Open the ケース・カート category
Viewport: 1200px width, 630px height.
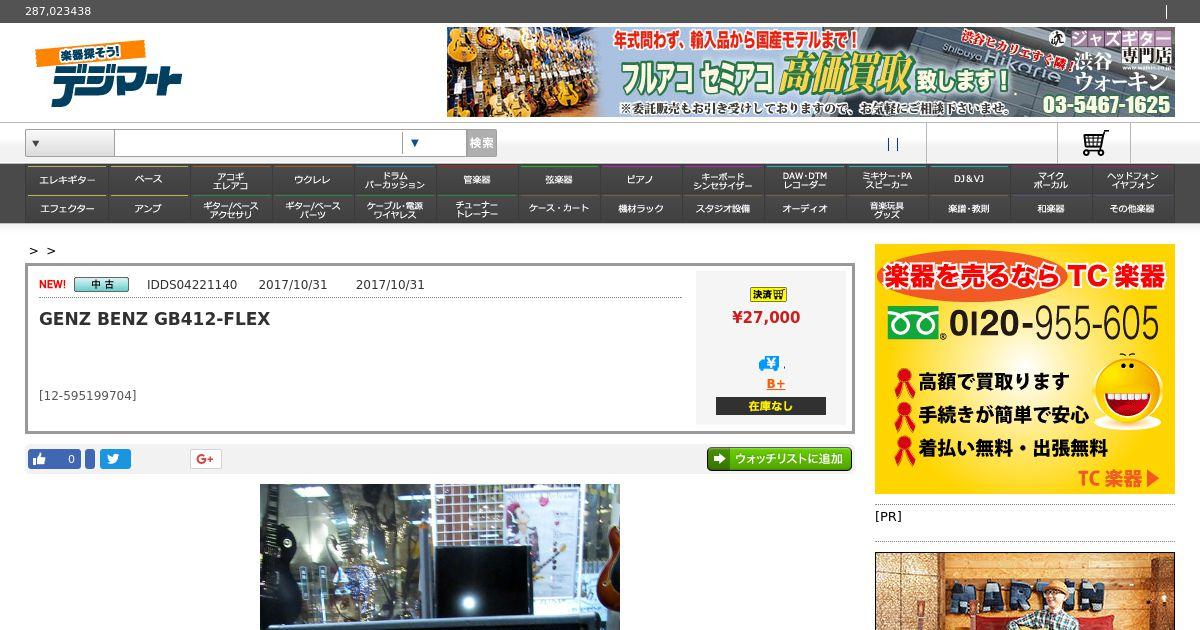tap(558, 209)
